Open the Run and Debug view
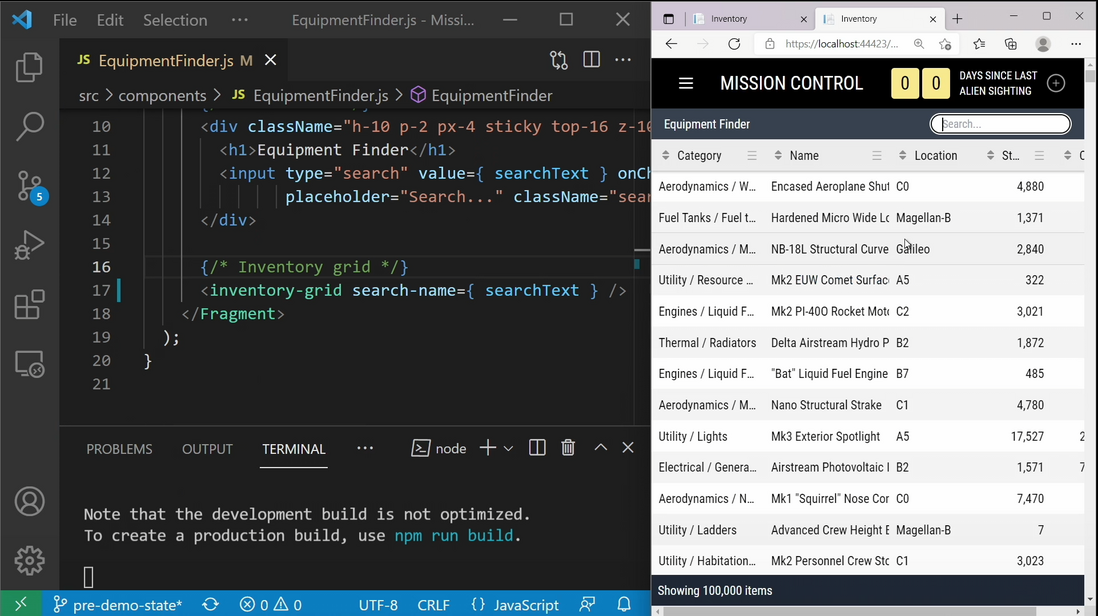Viewport: 1098px width, 616px height. click(29, 245)
